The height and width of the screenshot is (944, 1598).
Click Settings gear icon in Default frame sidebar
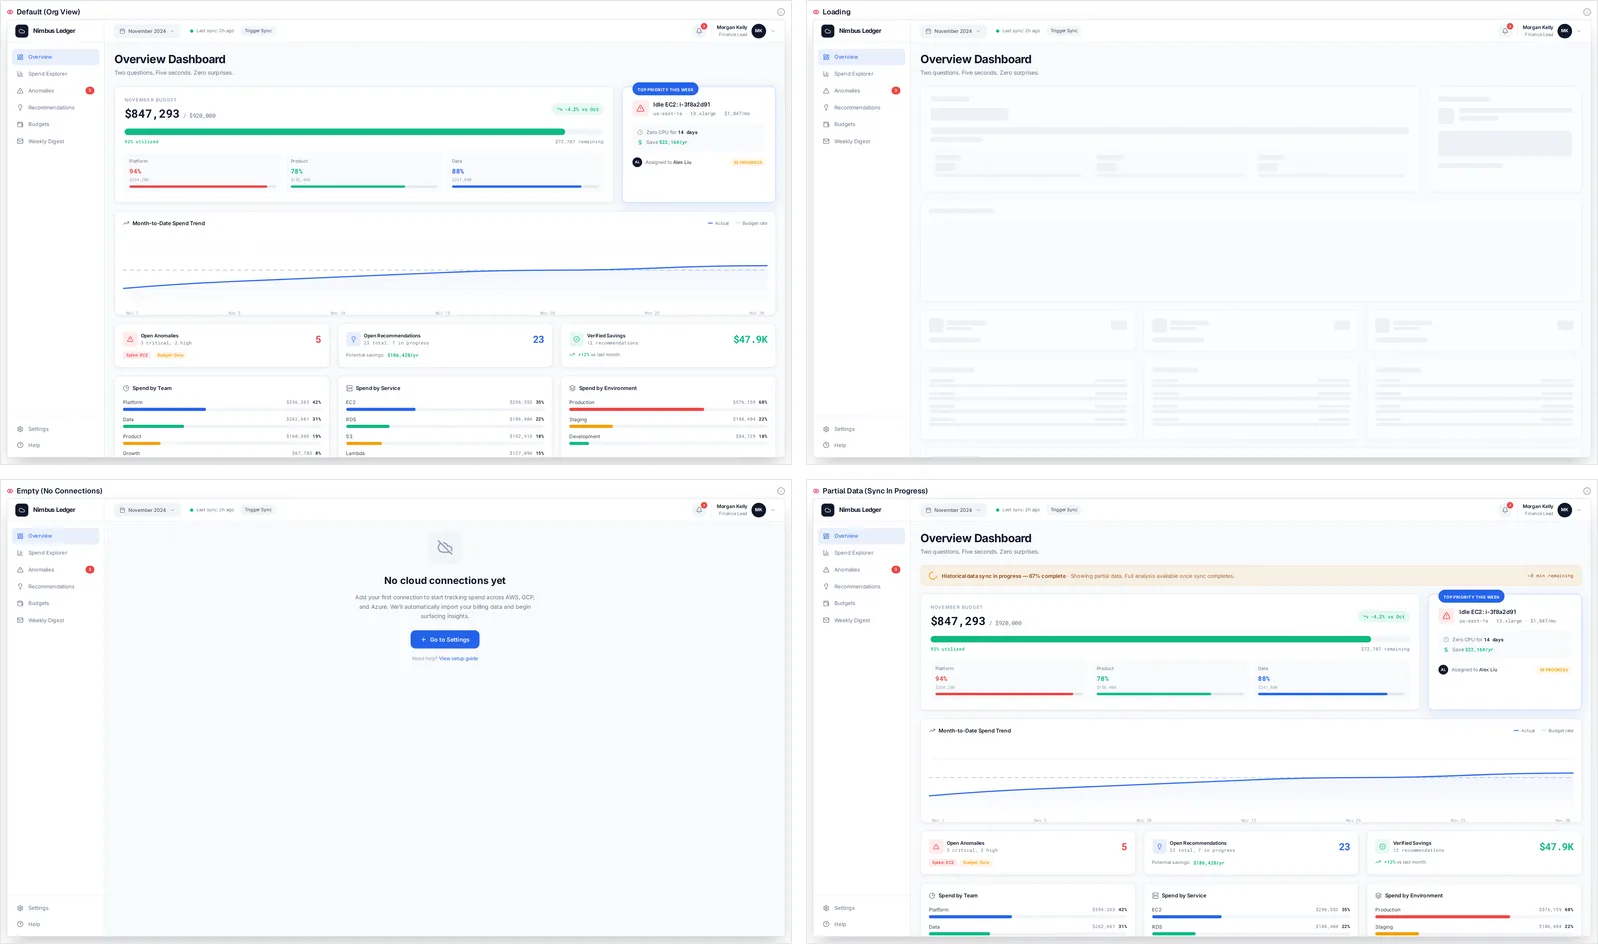[x=20, y=429]
